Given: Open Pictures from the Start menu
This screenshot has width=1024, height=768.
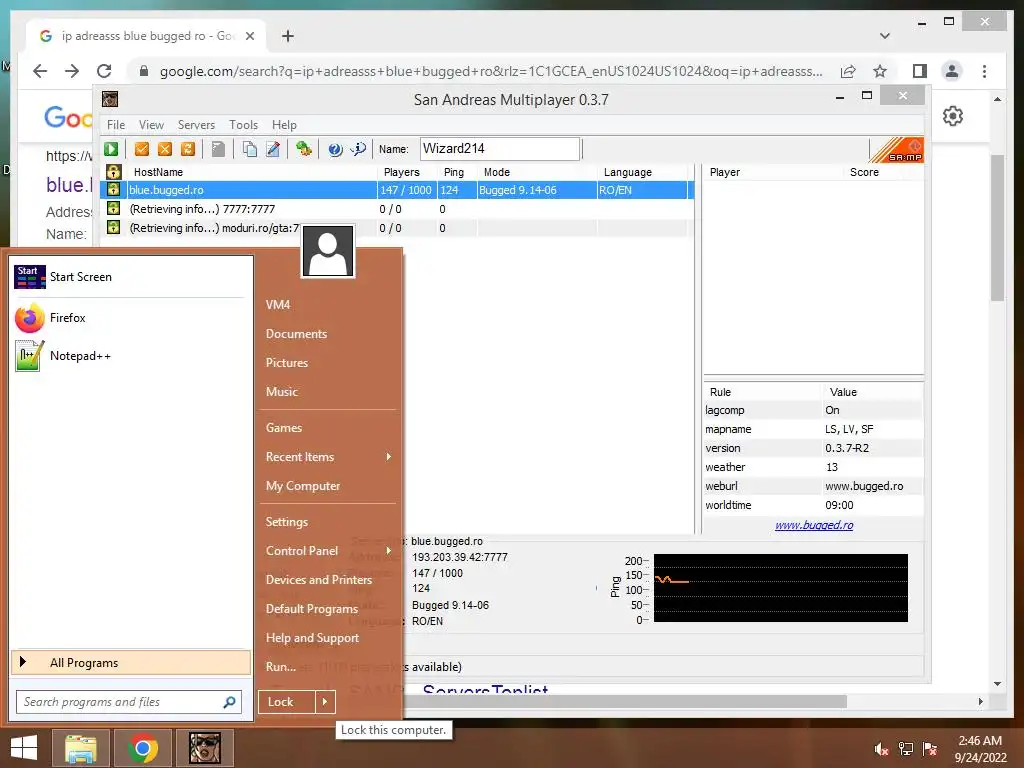Looking at the screenshot, I should pos(287,362).
